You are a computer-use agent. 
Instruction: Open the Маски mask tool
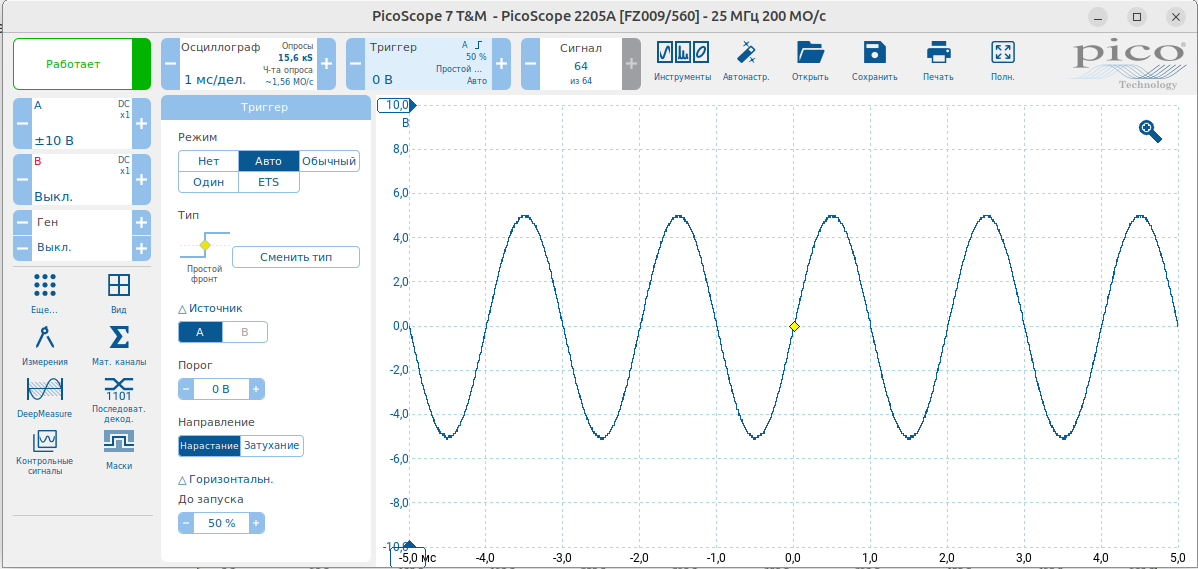tap(119, 442)
